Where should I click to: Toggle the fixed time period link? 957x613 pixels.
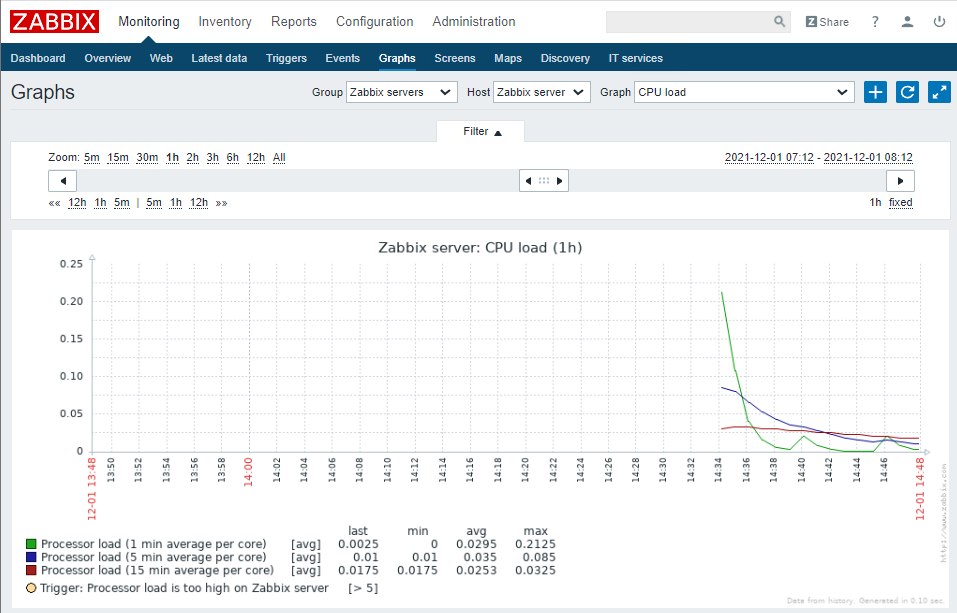[x=900, y=202]
